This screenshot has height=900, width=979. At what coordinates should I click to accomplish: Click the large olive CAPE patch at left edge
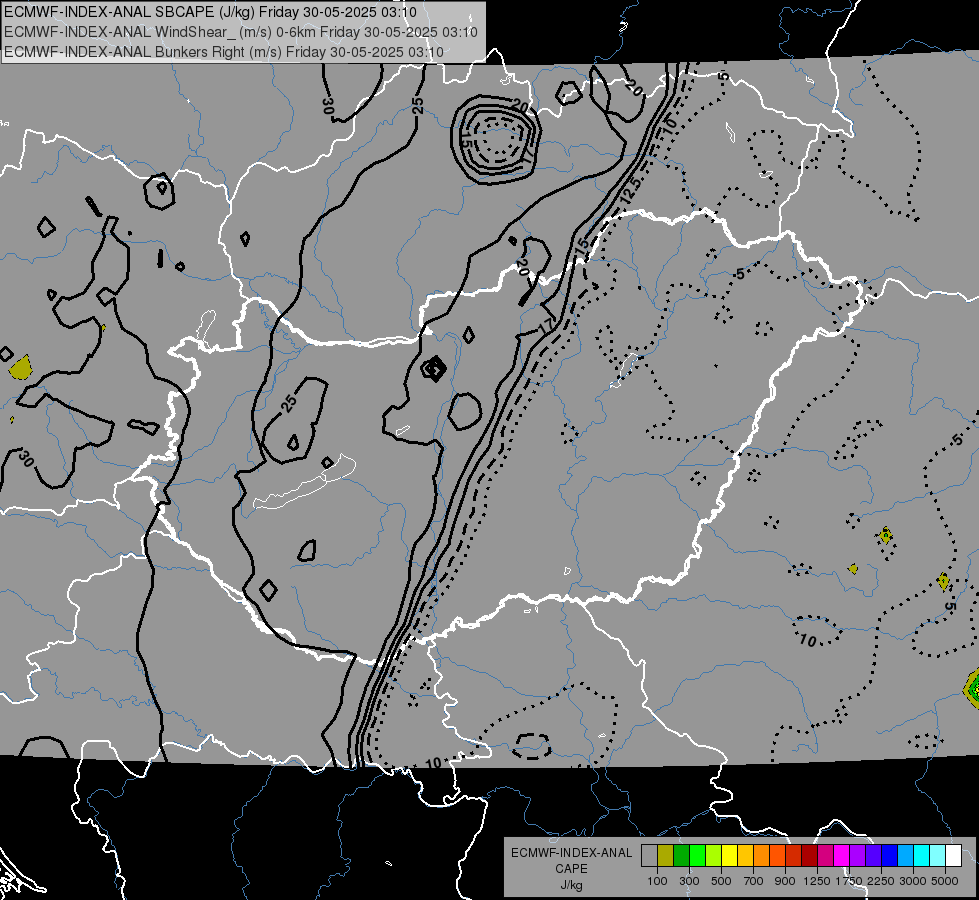21,367
